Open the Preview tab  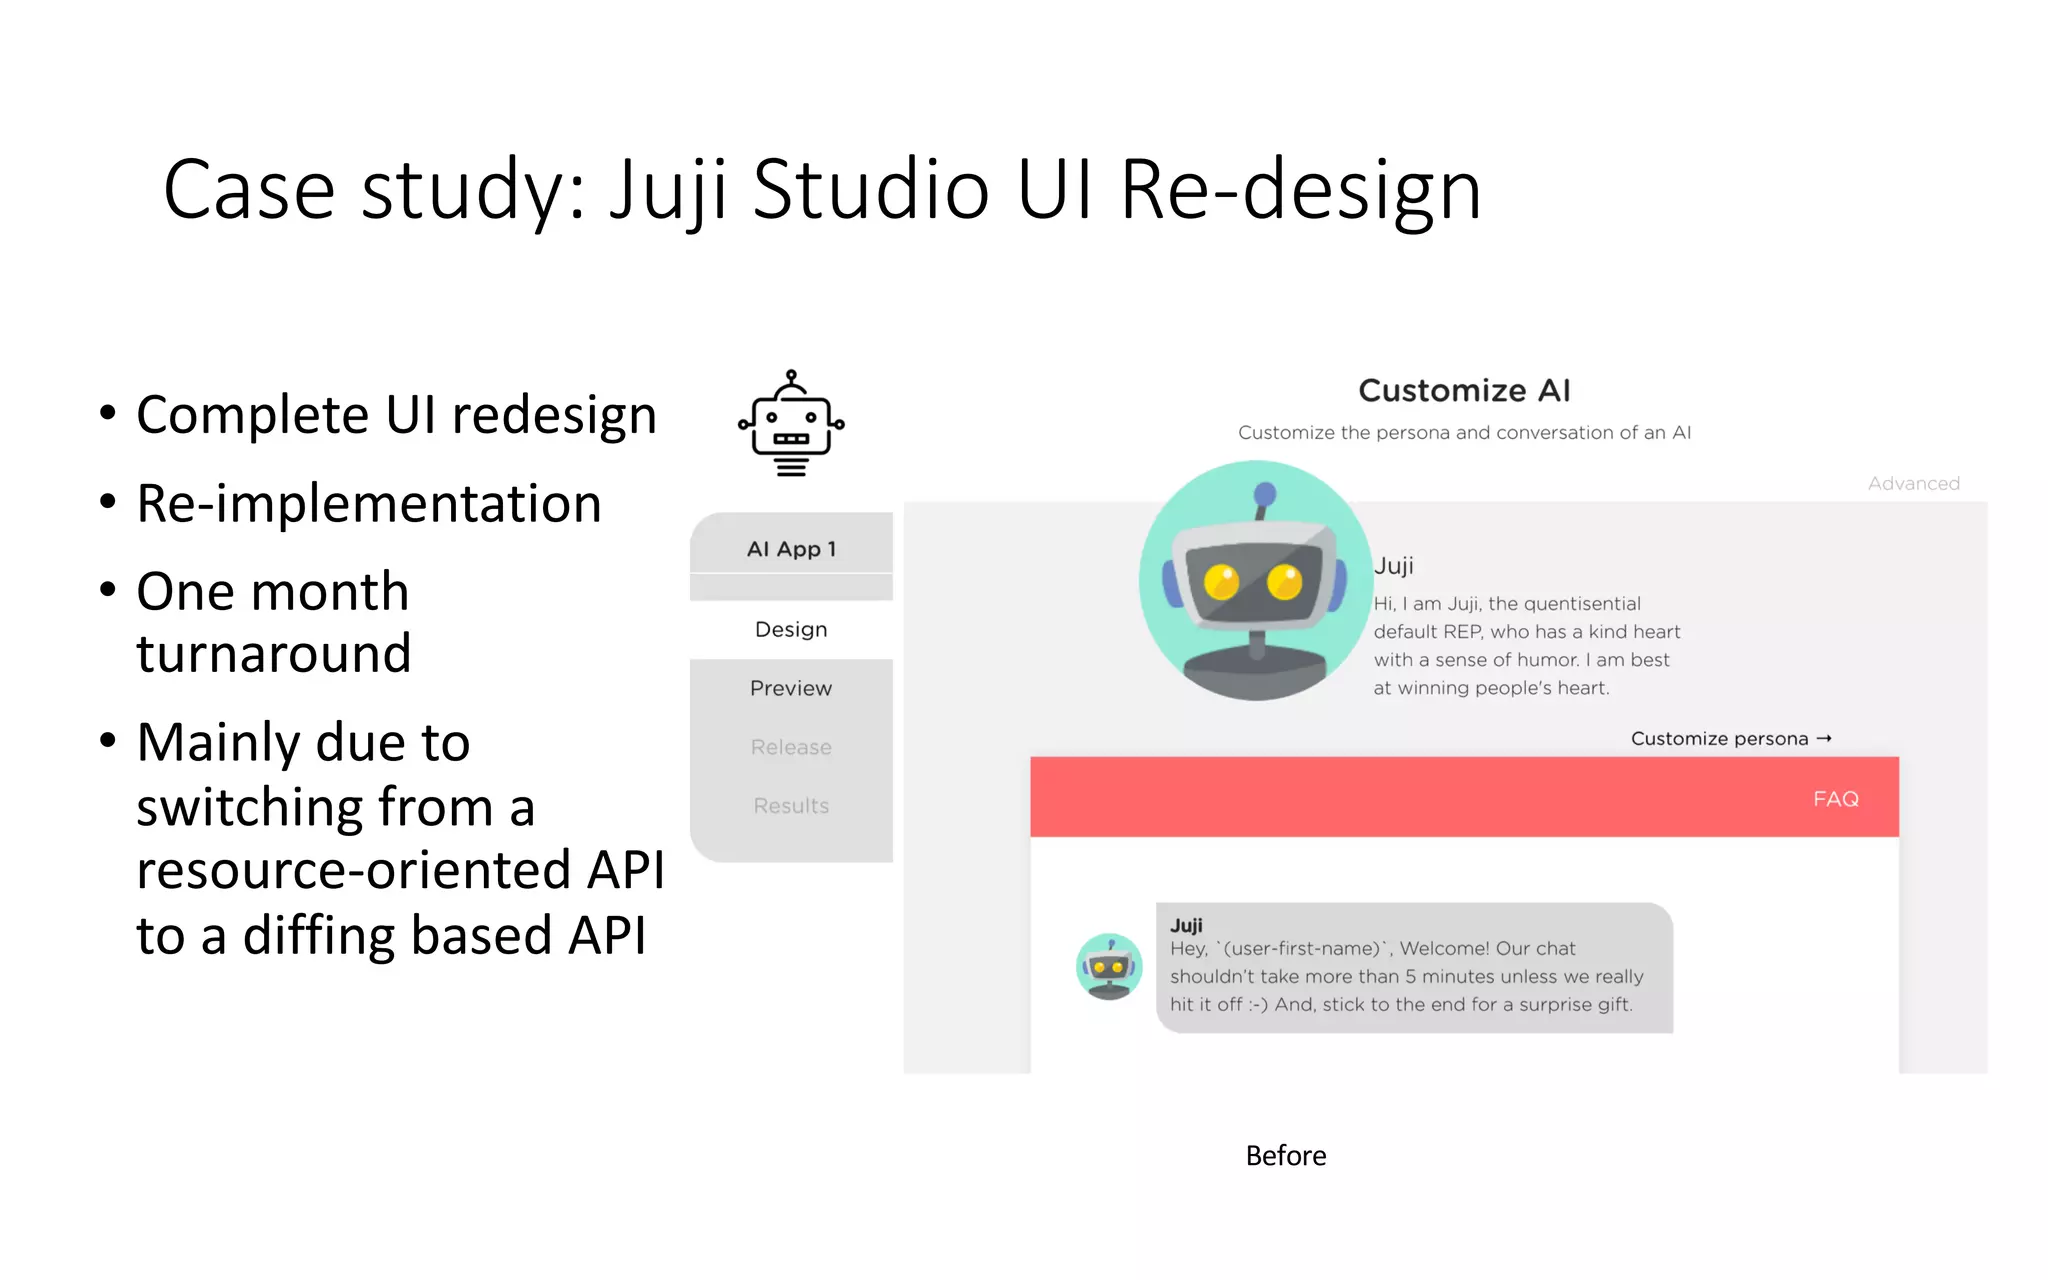791,688
